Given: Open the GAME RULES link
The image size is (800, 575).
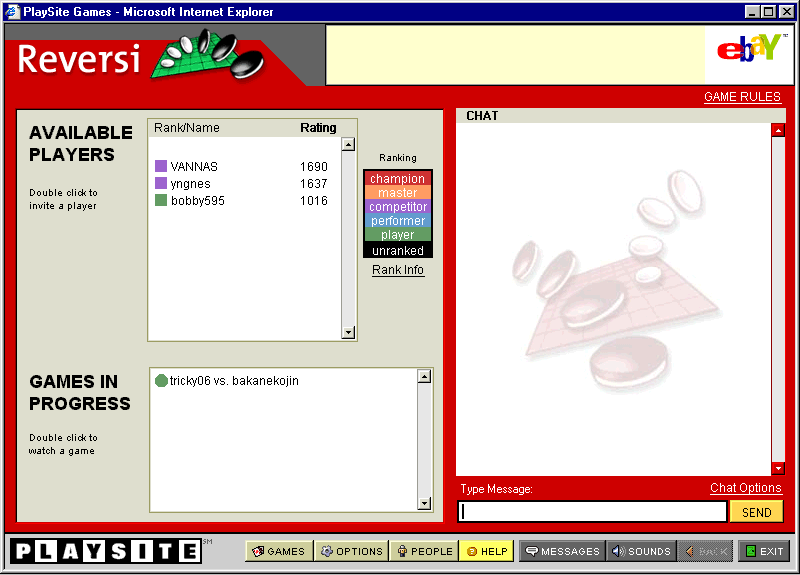Looking at the screenshot, I should 742,97.
